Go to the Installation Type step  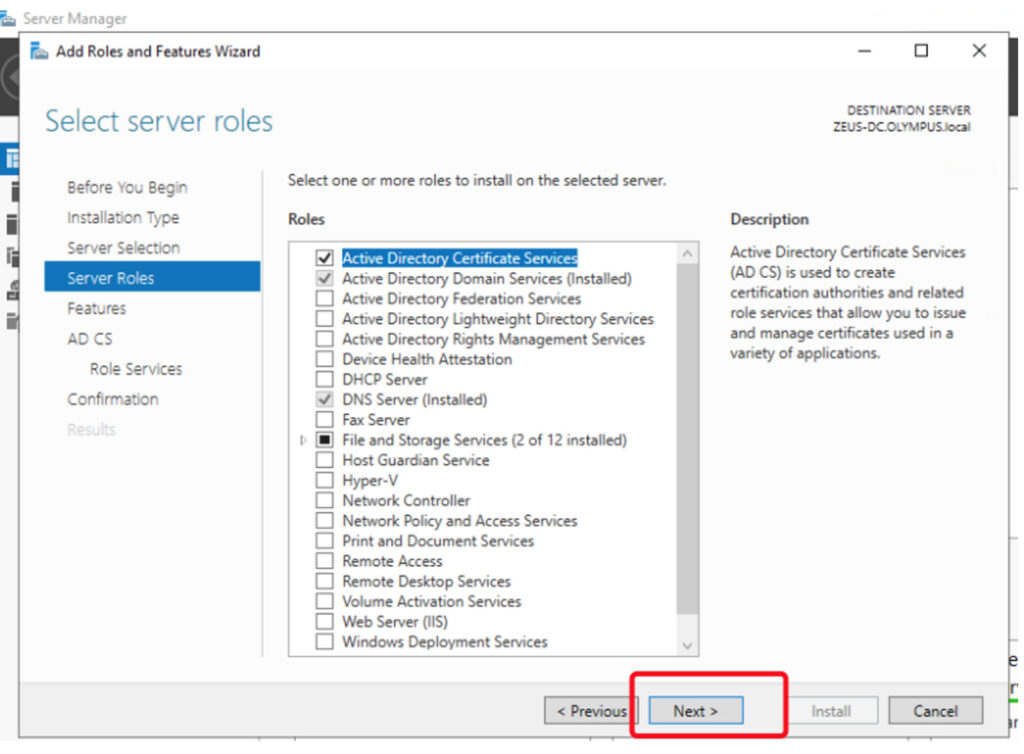coord(123,218)
